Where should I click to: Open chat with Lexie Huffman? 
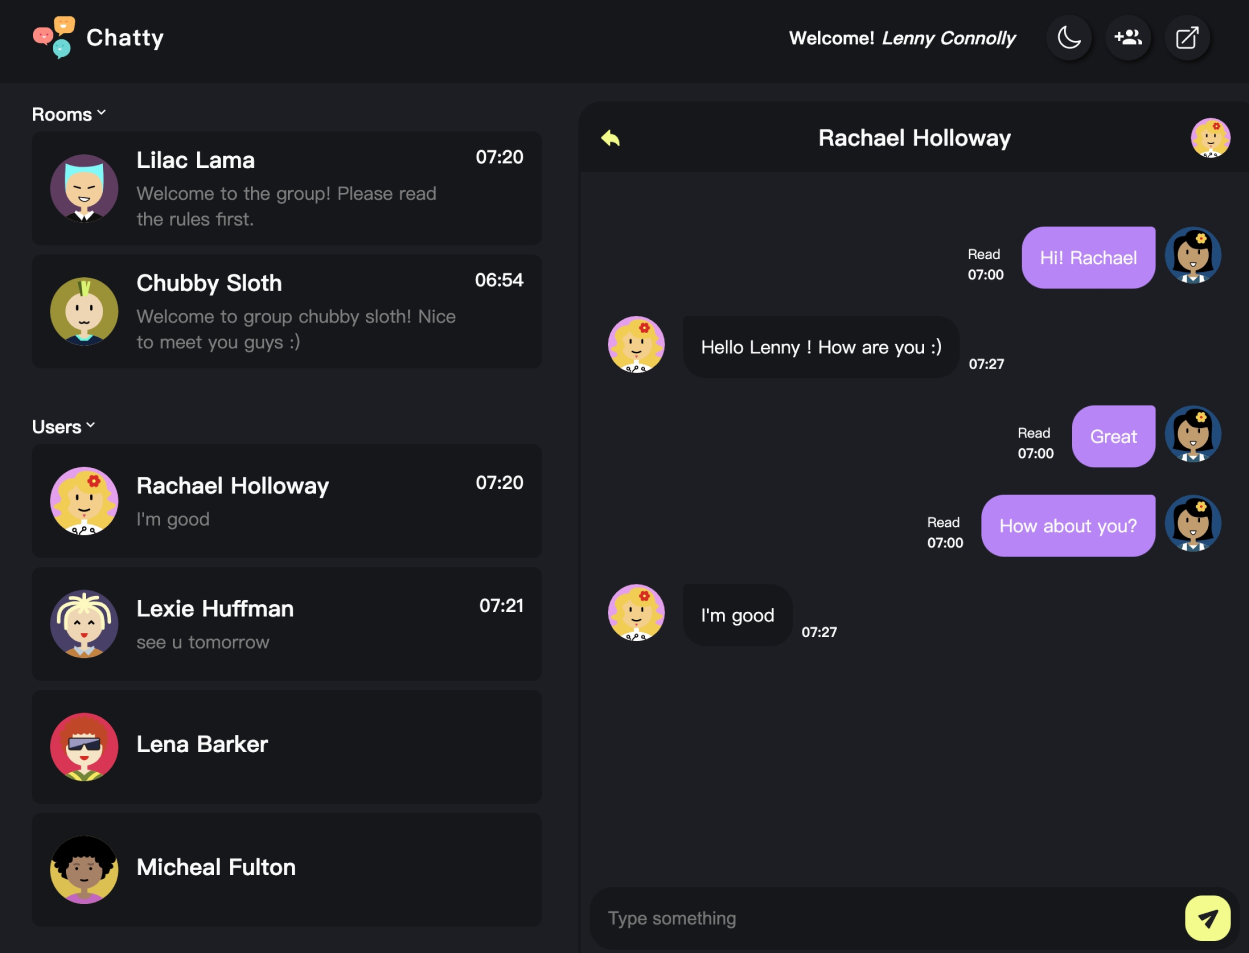[287, 624]
